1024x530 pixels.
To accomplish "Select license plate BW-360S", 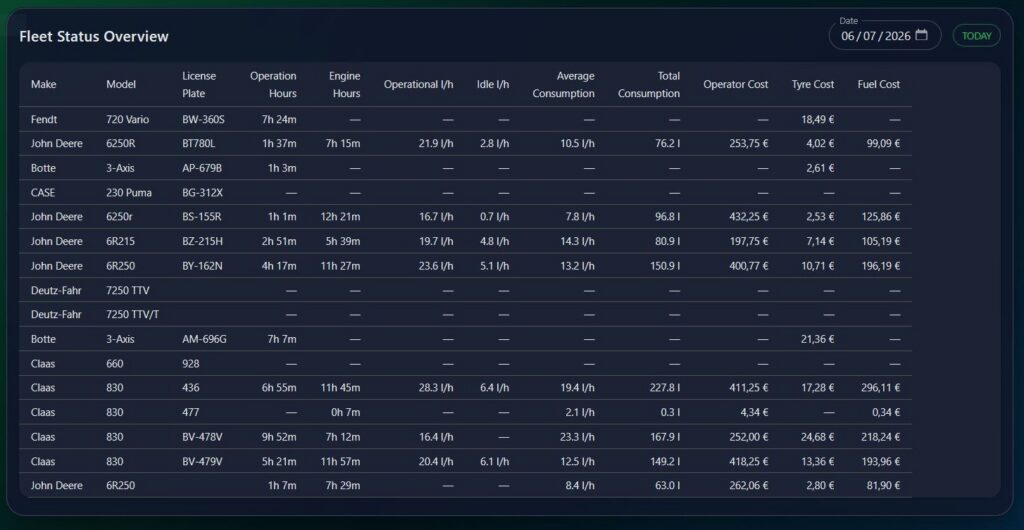I will [203, 119].
